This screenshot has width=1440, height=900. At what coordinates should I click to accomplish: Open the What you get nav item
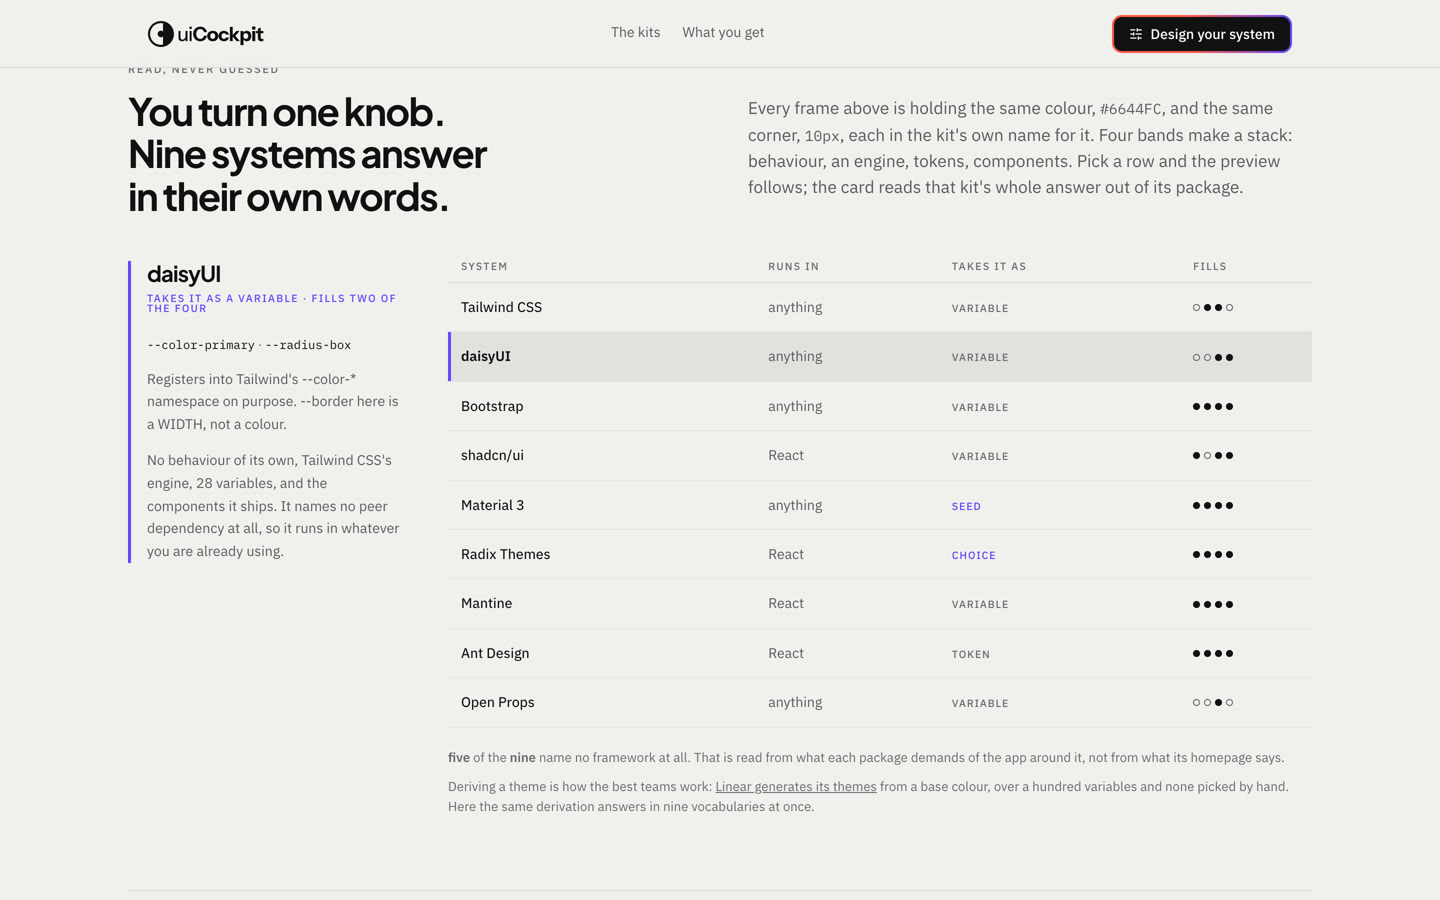(723, 32)
